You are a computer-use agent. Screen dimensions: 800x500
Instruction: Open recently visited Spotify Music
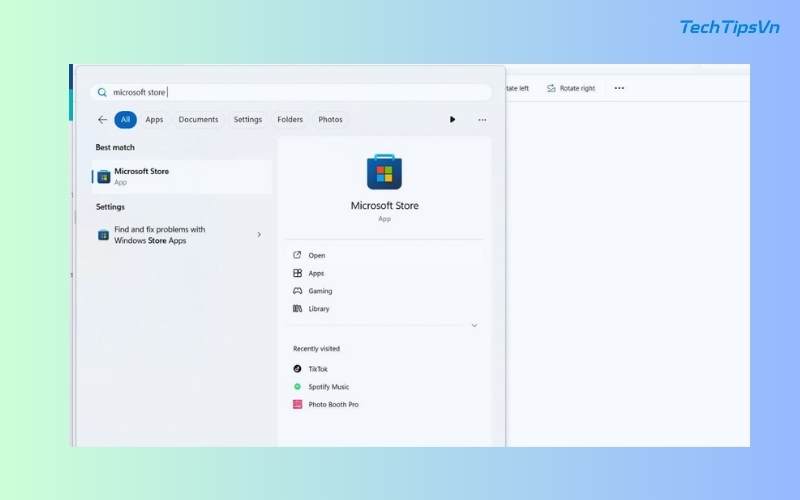point(329,387)
